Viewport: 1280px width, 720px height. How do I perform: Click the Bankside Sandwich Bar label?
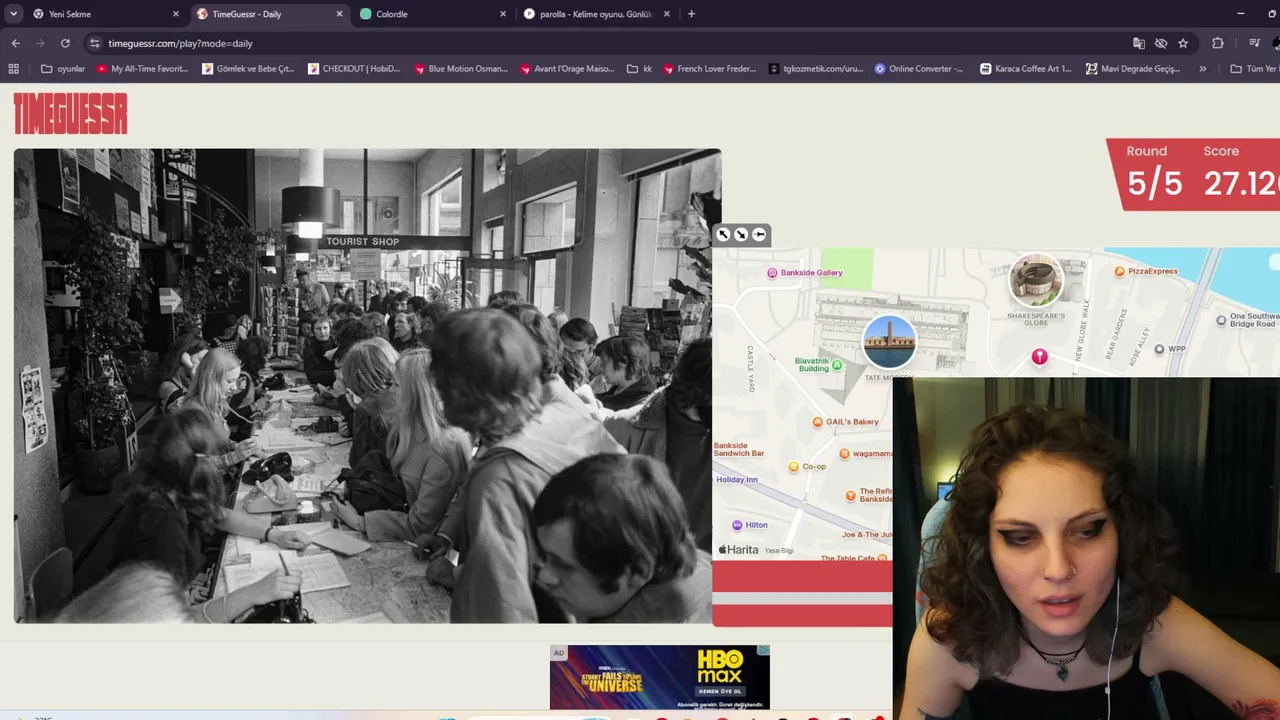[739, 449]
